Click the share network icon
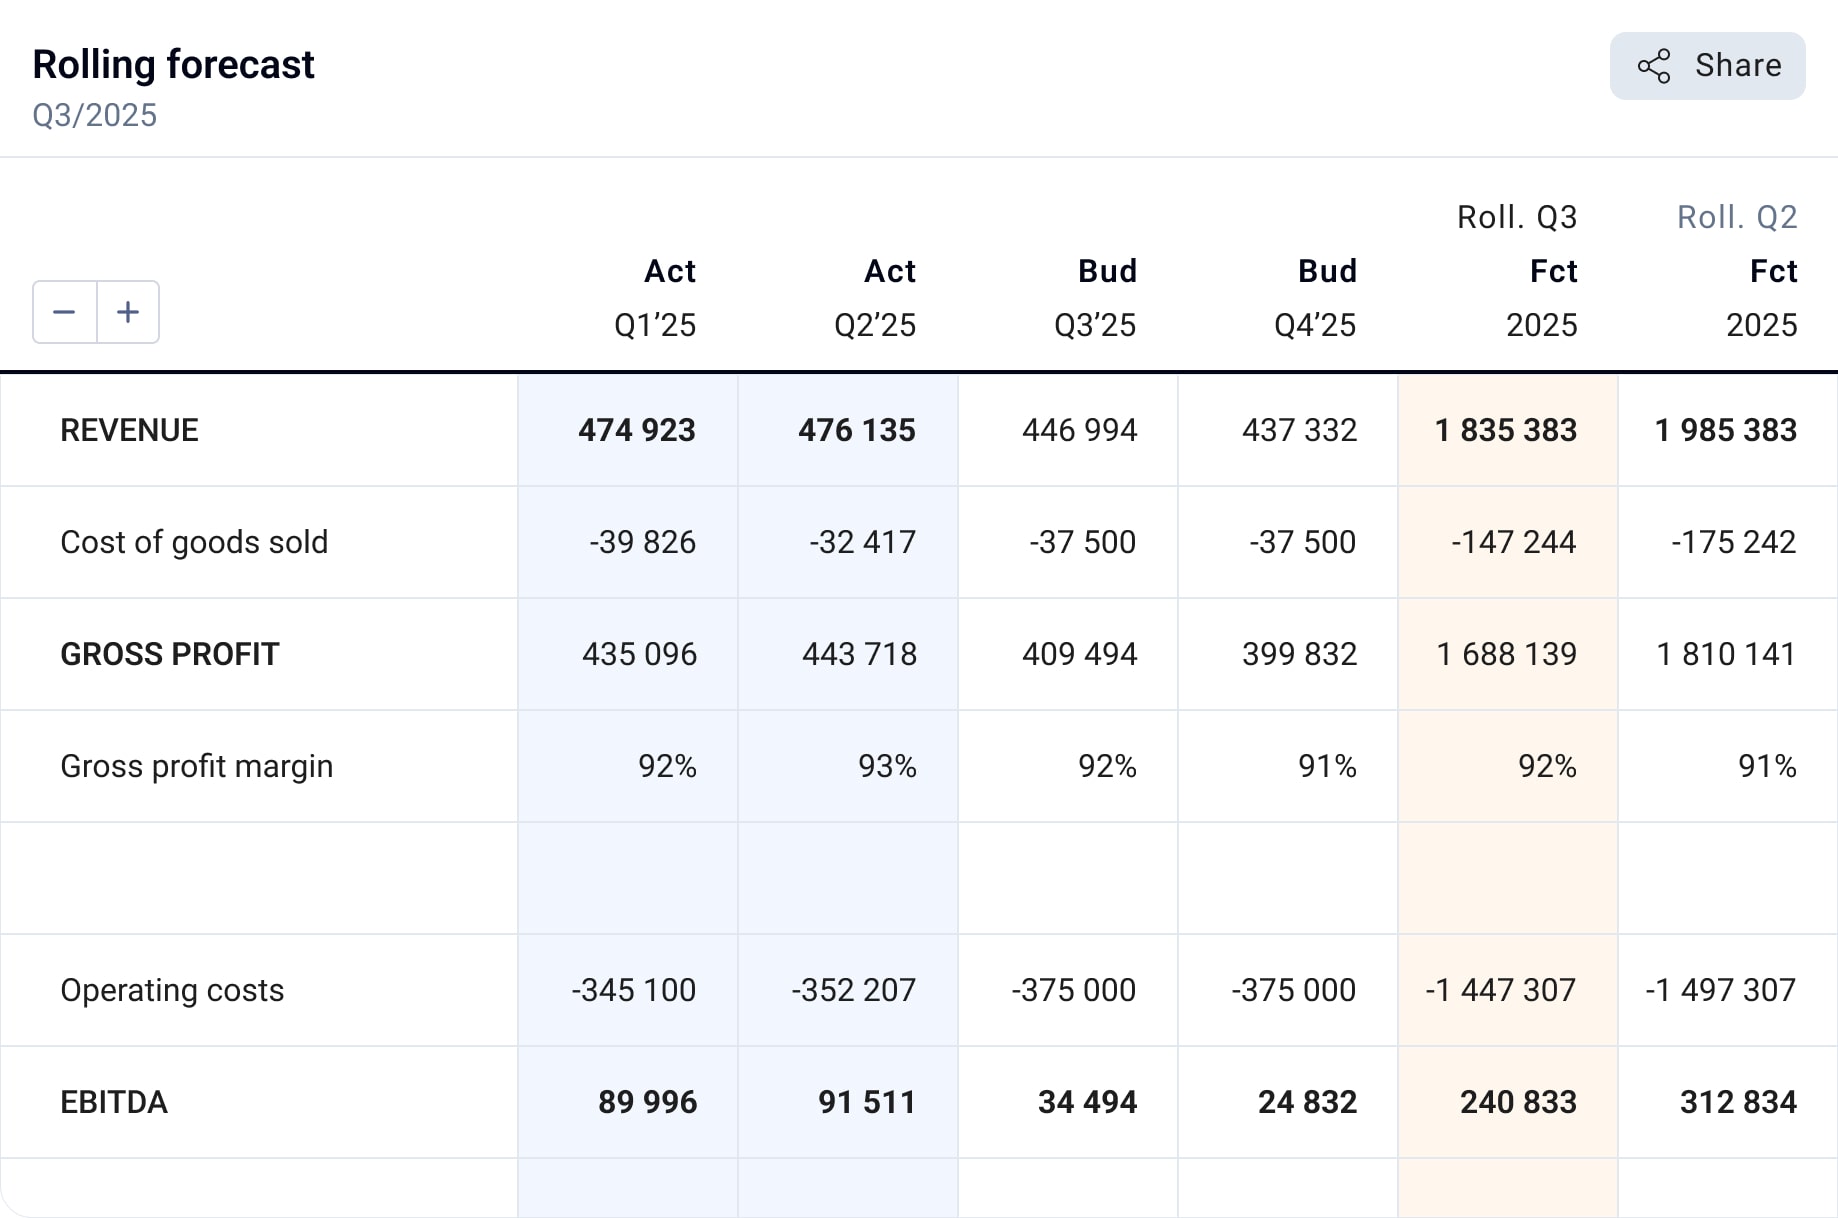The width and height of the screenshot is (1838, 1218). [x=1654, y=66]
